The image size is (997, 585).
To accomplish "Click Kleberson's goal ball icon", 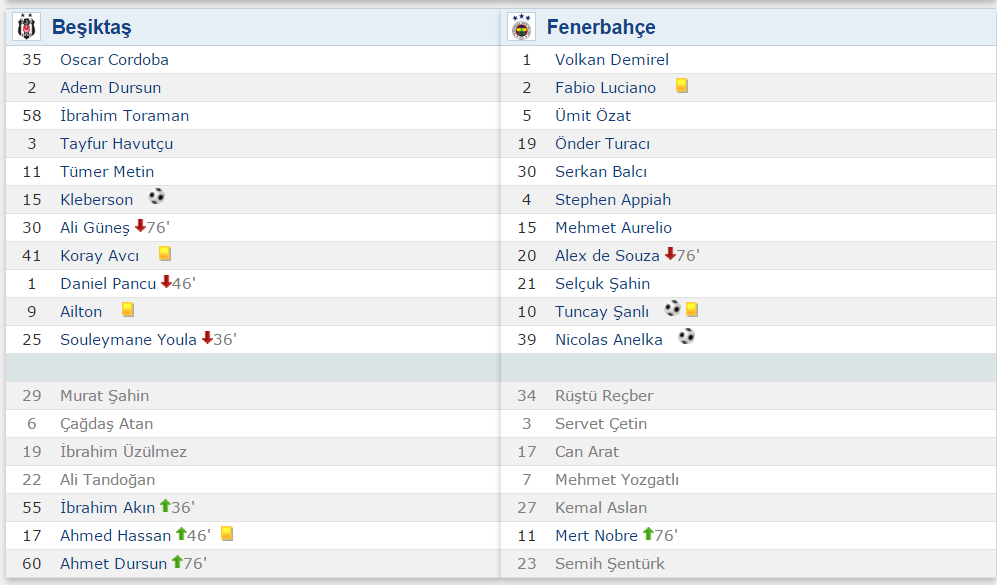I will click(156, 197).
